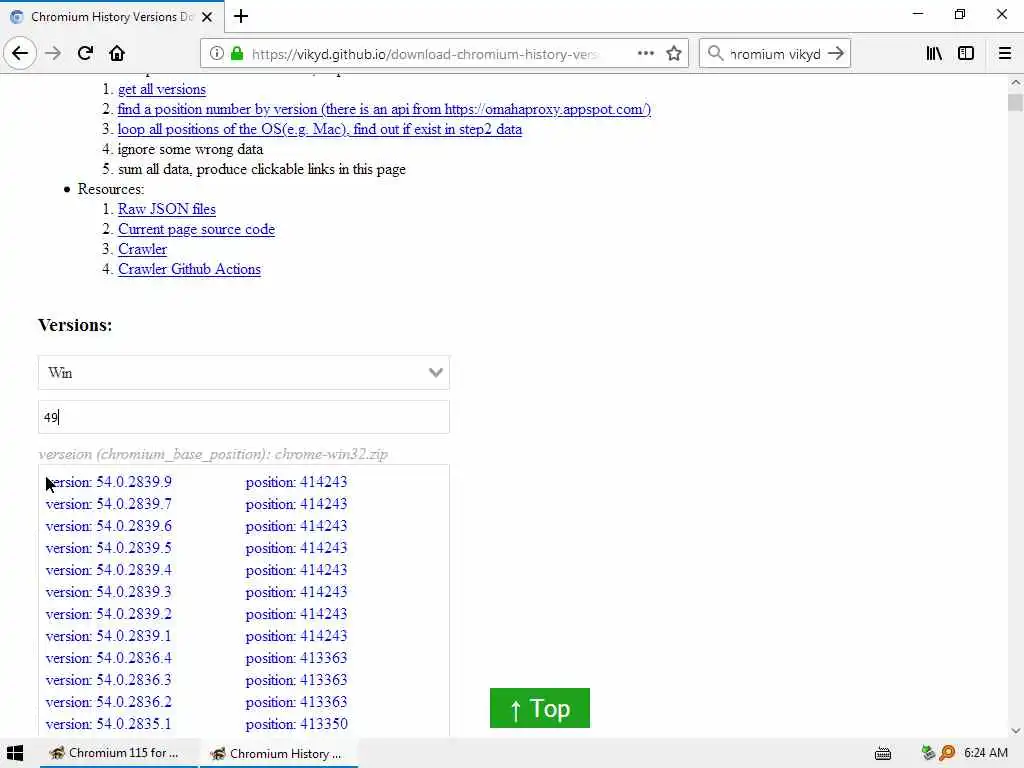Close the Chromium History Versions tab
Screen dimensions: 1024x768
(207, 17)
